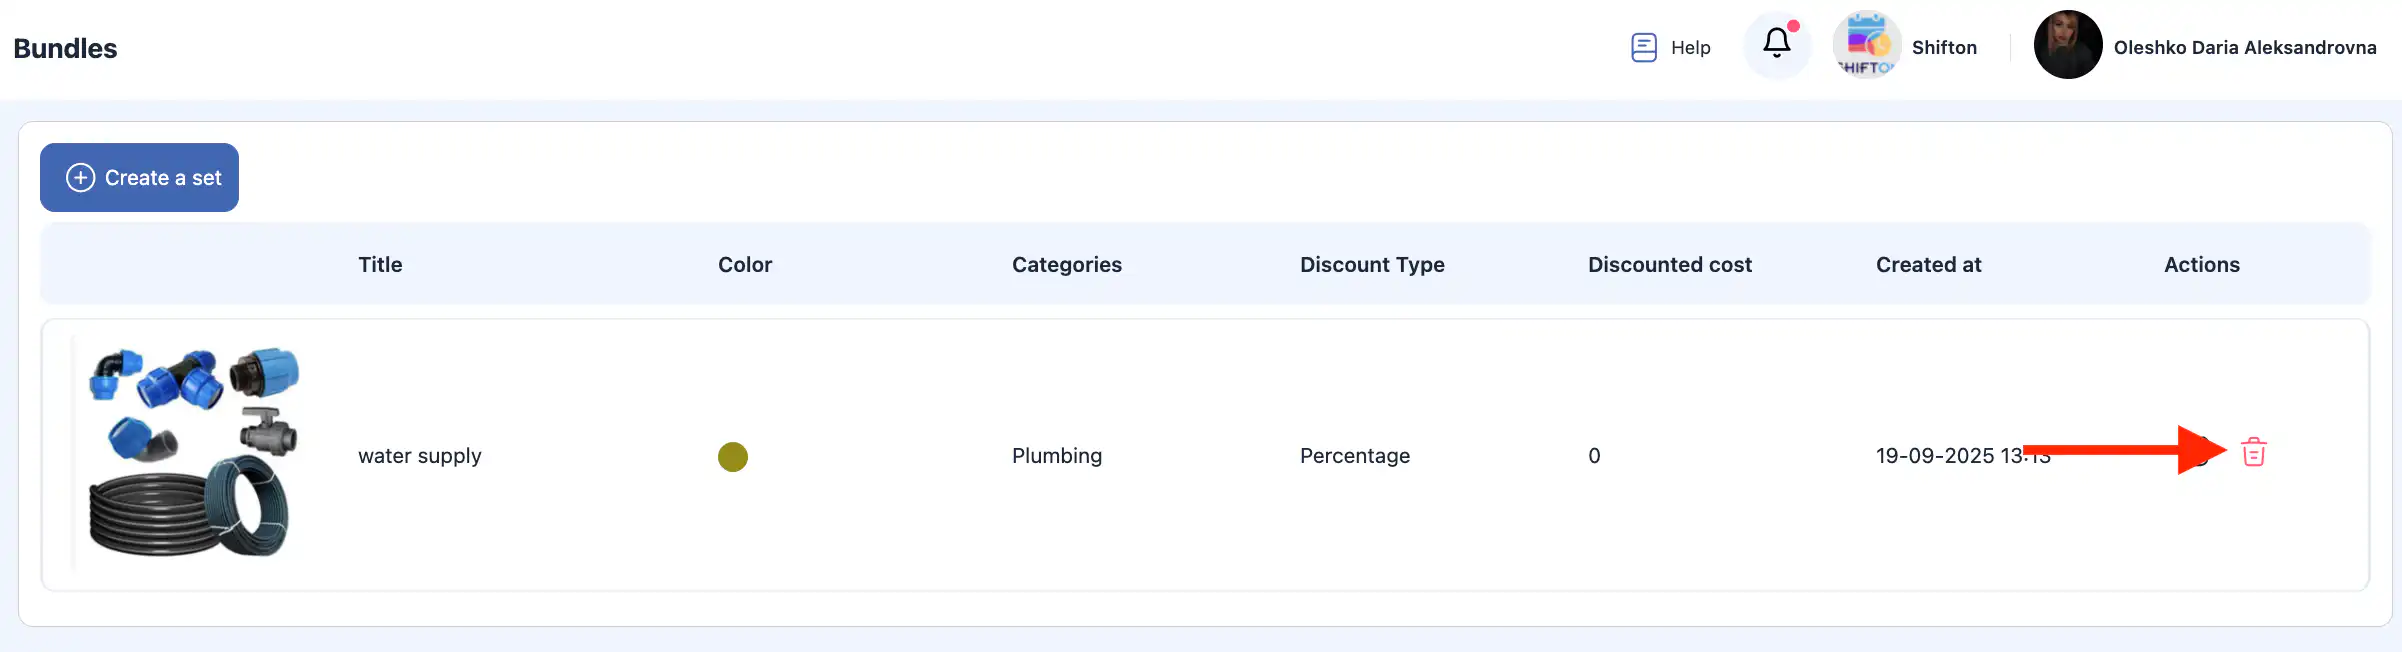Click the olive color swatch
This screenshot has height=652, width=2402.
pyautogui.click(x=732, y=457)
